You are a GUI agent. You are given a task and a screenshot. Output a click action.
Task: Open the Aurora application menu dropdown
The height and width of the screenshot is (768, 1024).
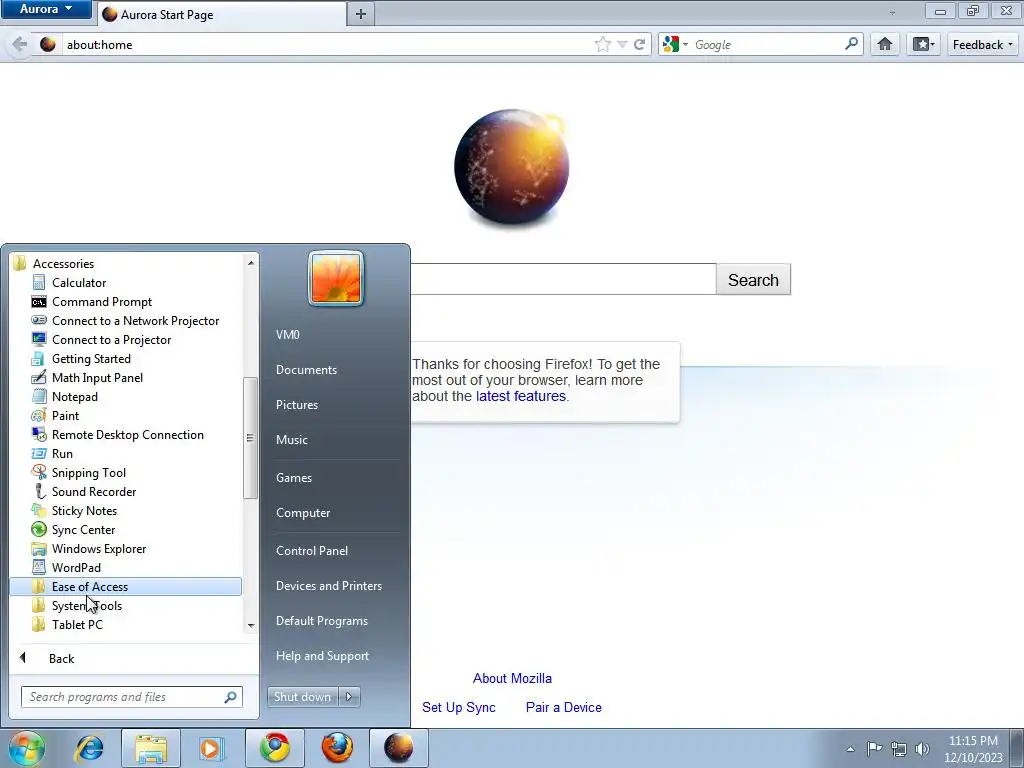(x=46, y=9)
